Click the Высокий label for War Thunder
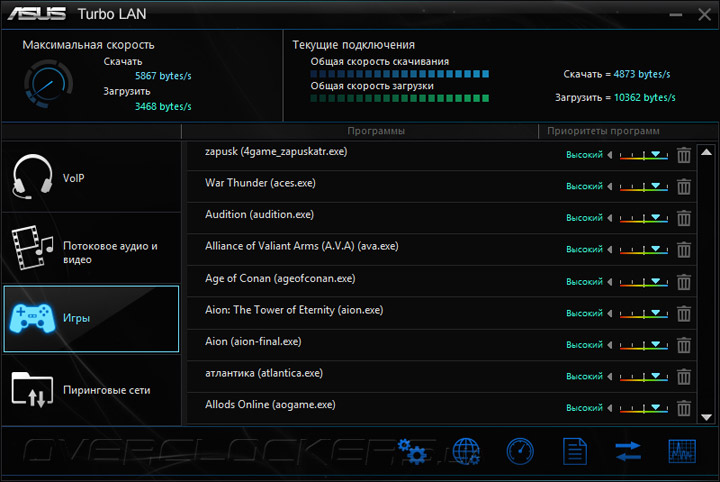 tap(584, 186)
